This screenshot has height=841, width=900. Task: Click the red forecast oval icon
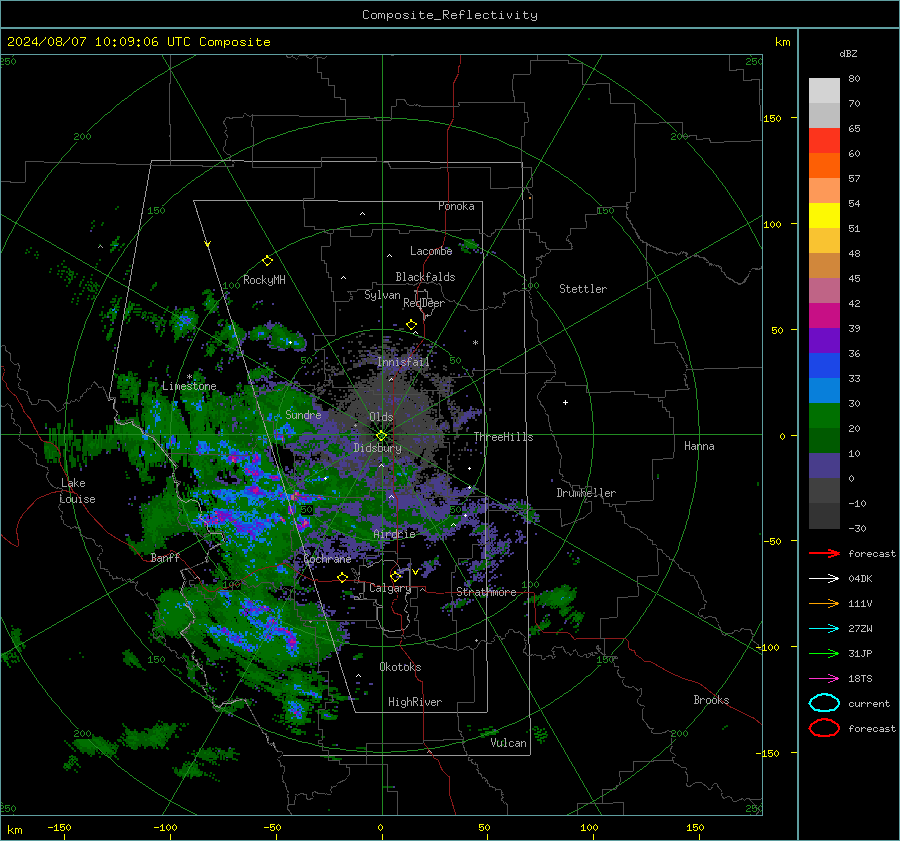824,728
